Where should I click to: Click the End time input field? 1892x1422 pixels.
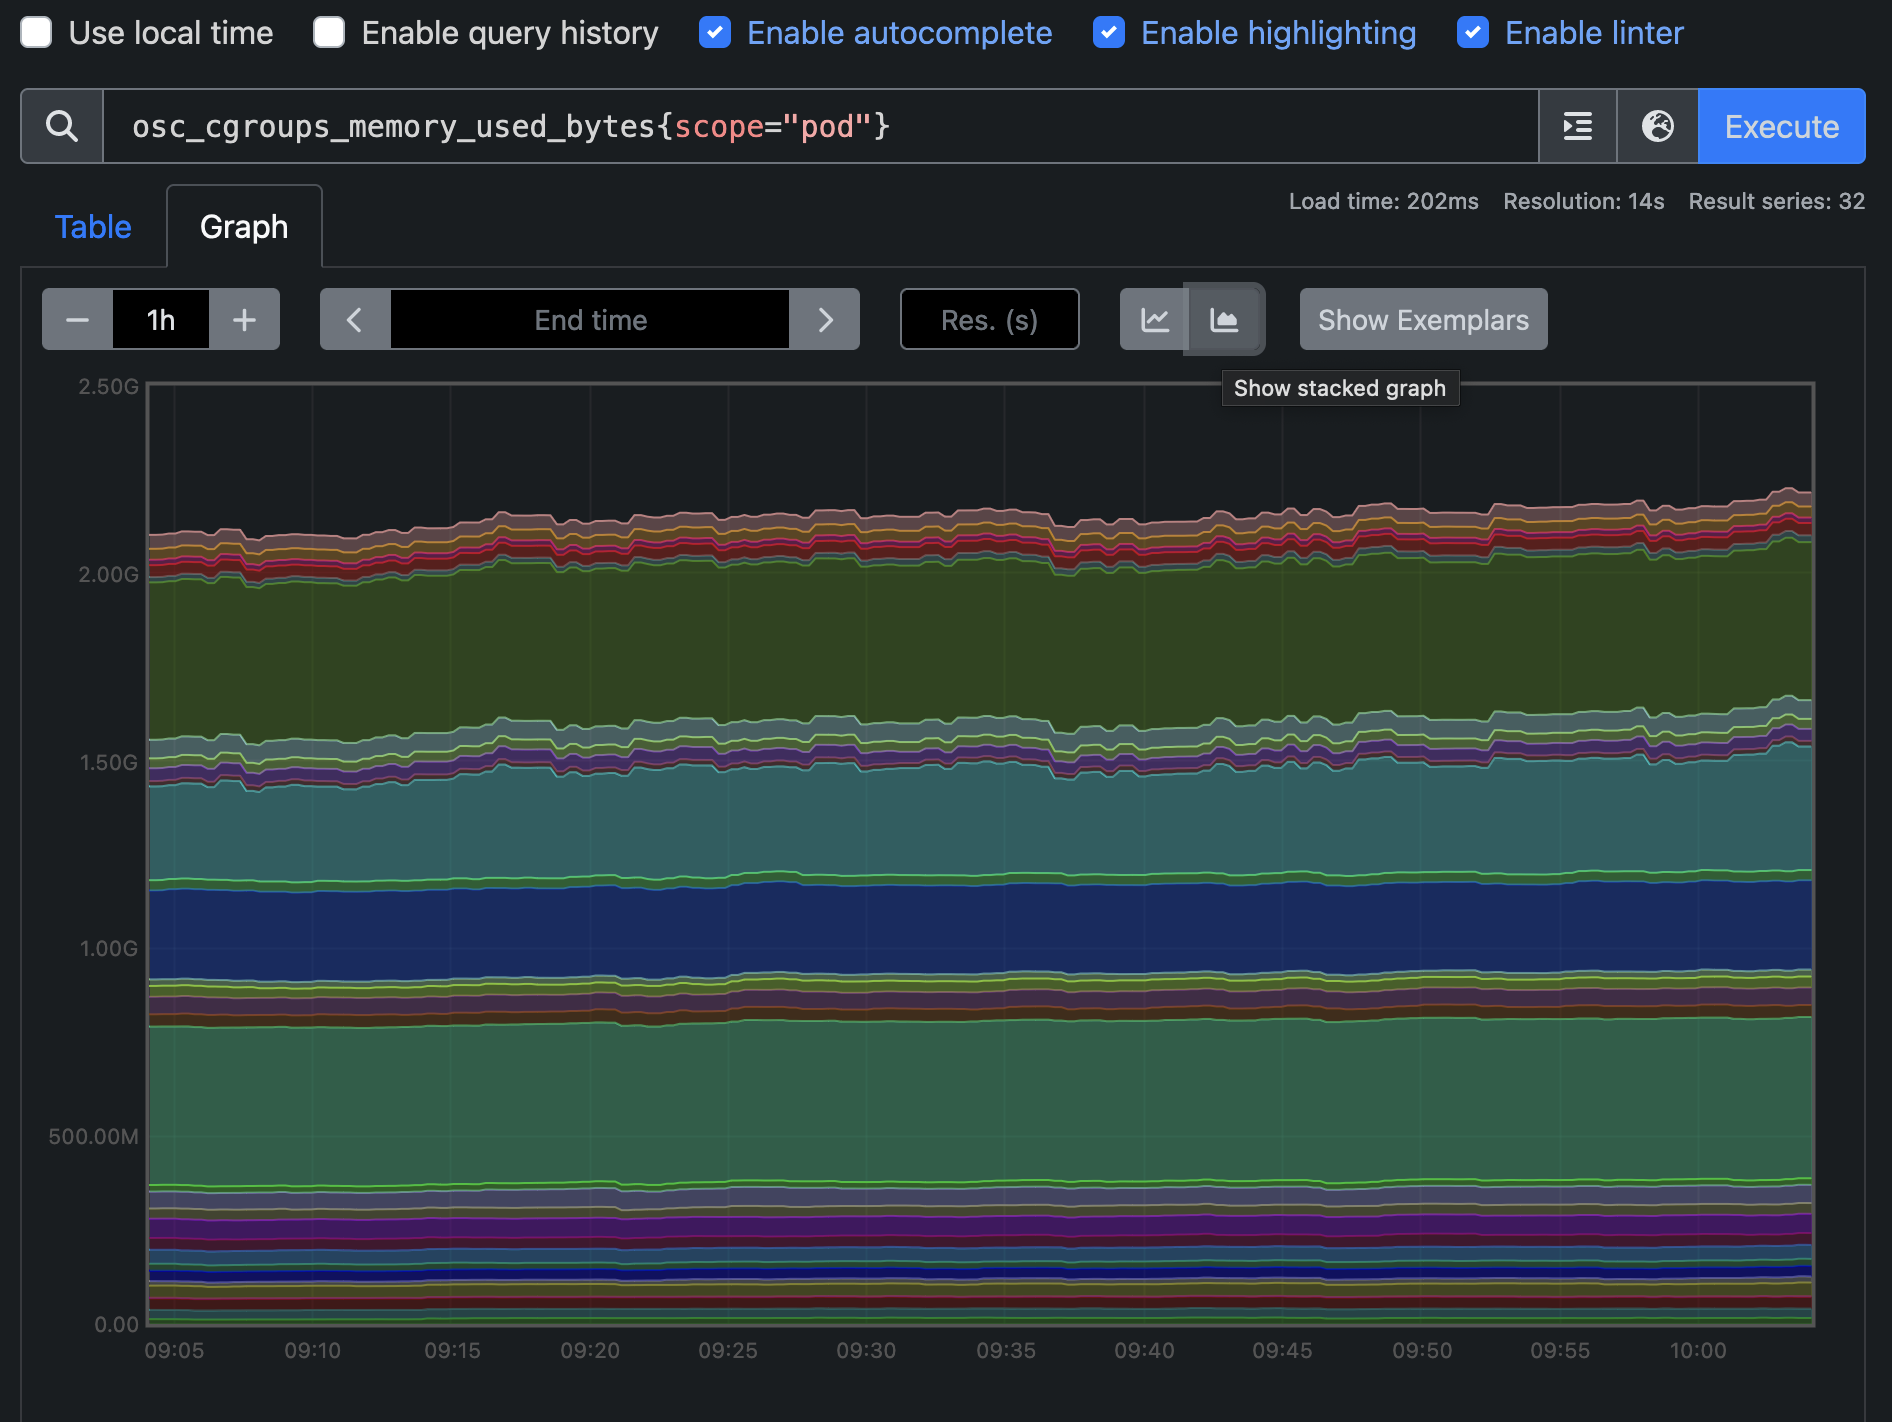click(x=590, y=320)
